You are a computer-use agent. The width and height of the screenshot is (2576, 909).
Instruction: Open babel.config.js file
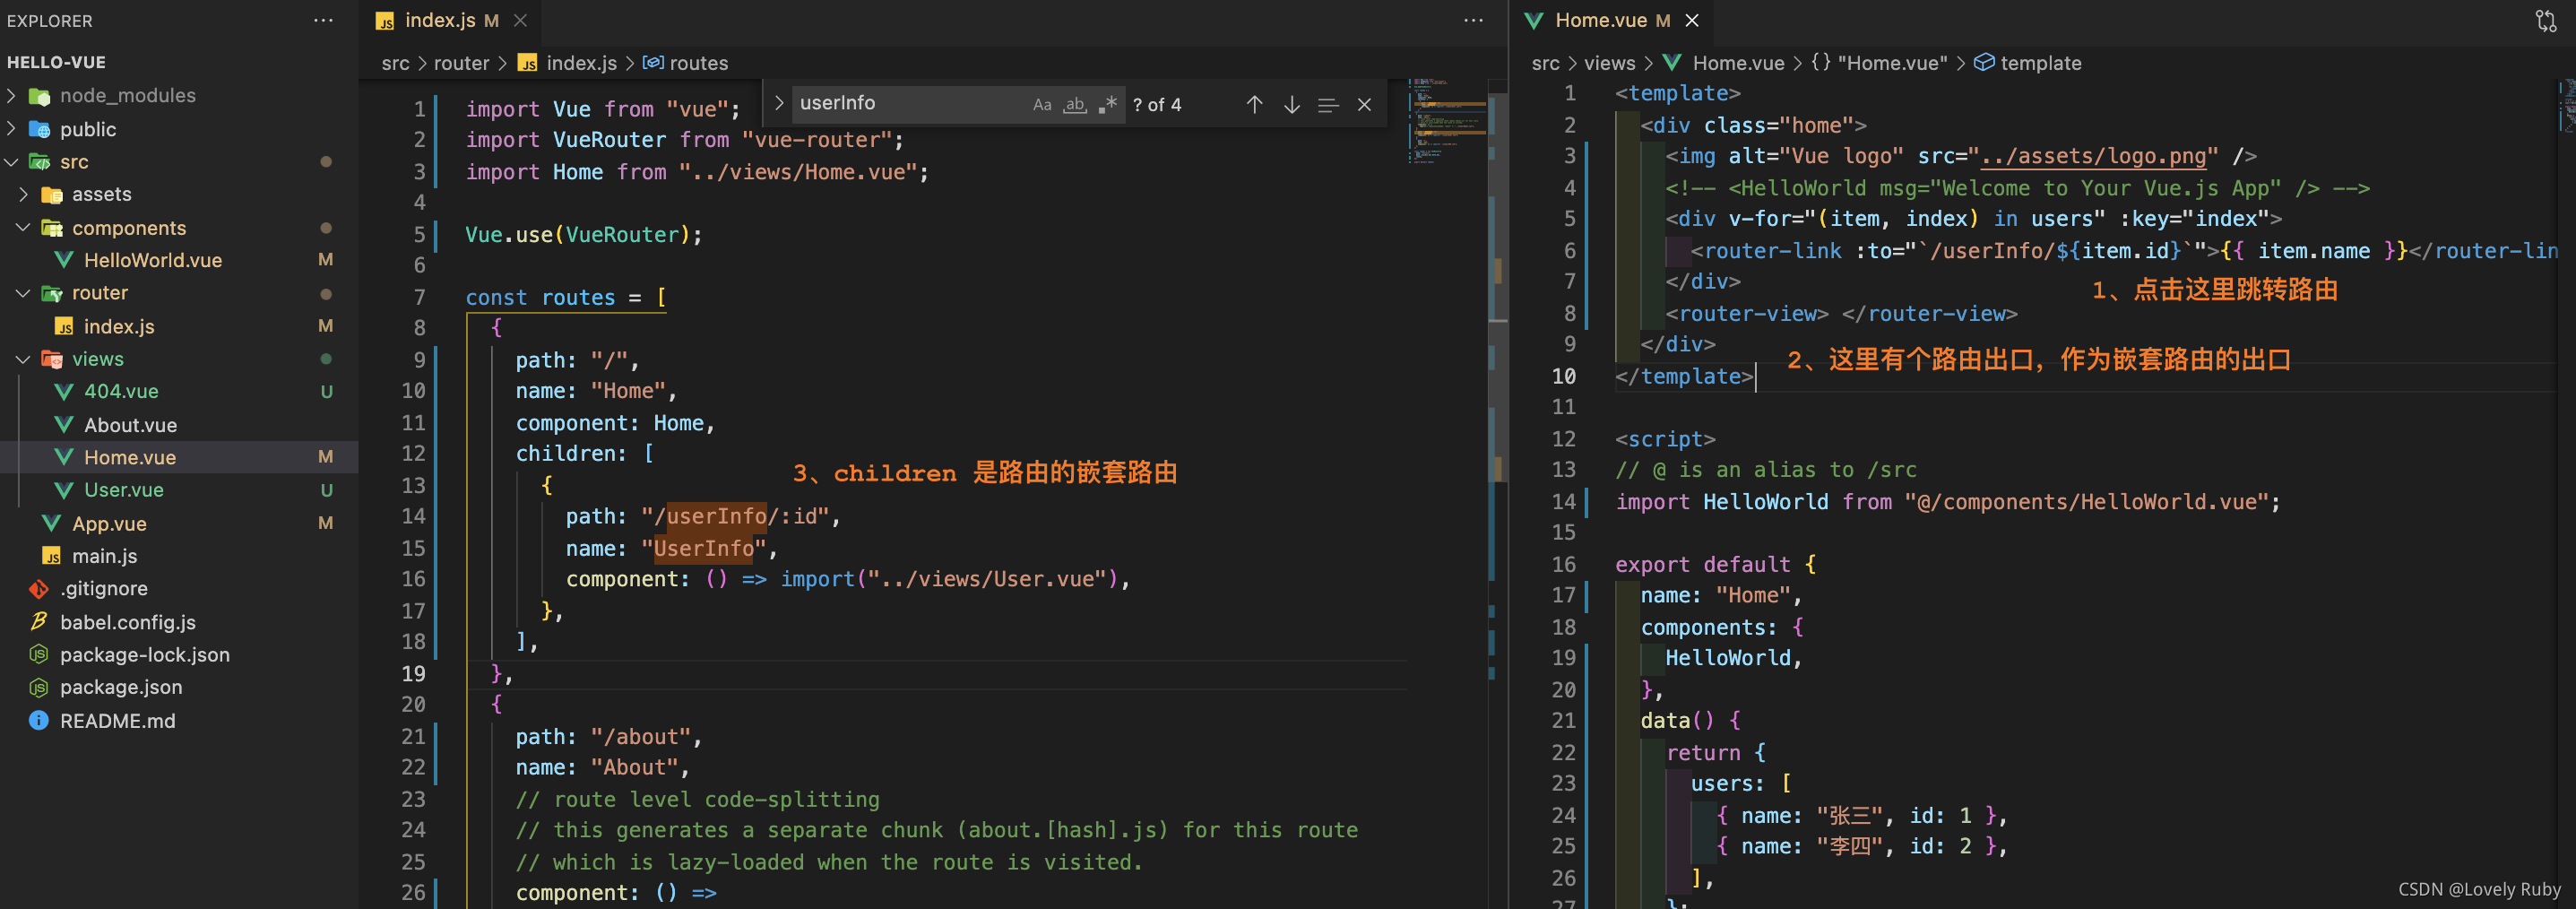pyautogui.click(x=127, y=622)
